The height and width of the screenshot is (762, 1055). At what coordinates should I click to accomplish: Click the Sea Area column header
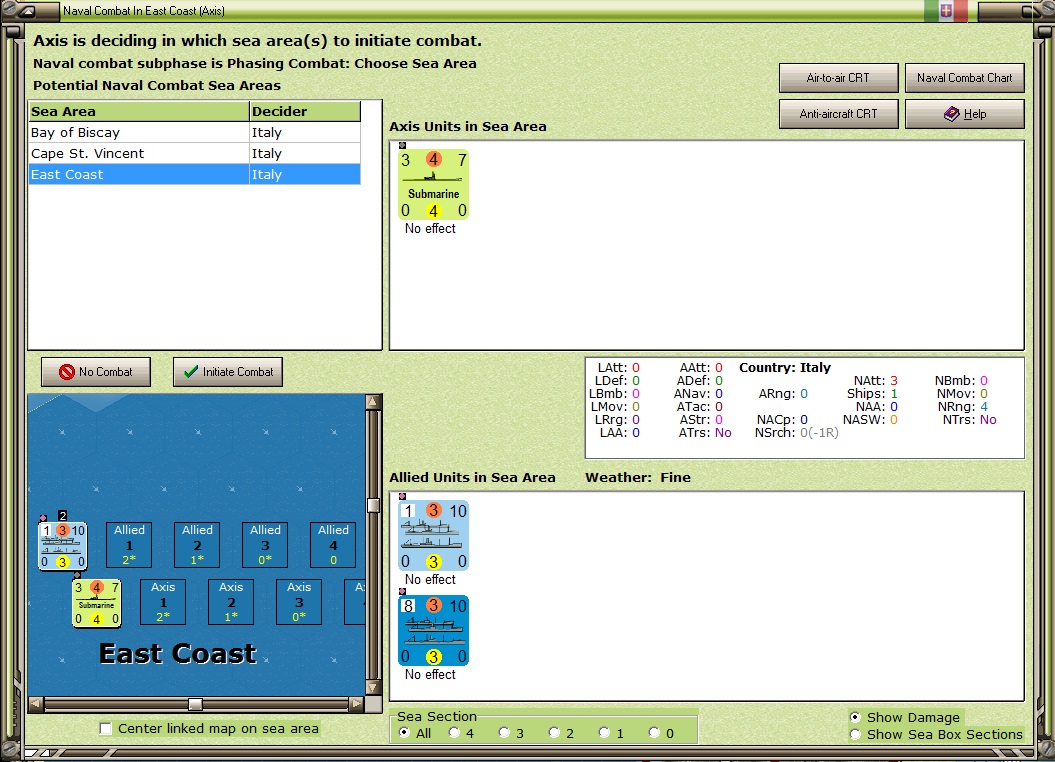[x=139, y=112]
